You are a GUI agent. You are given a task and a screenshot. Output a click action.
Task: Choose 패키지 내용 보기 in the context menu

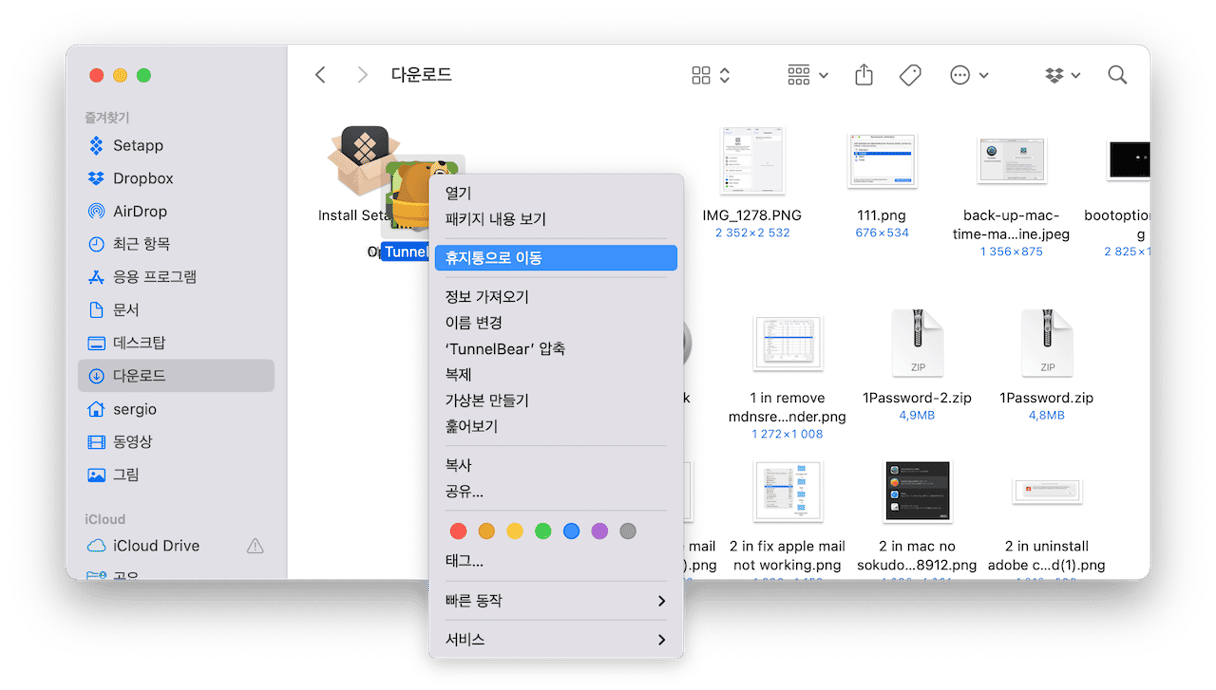(556, 219)
